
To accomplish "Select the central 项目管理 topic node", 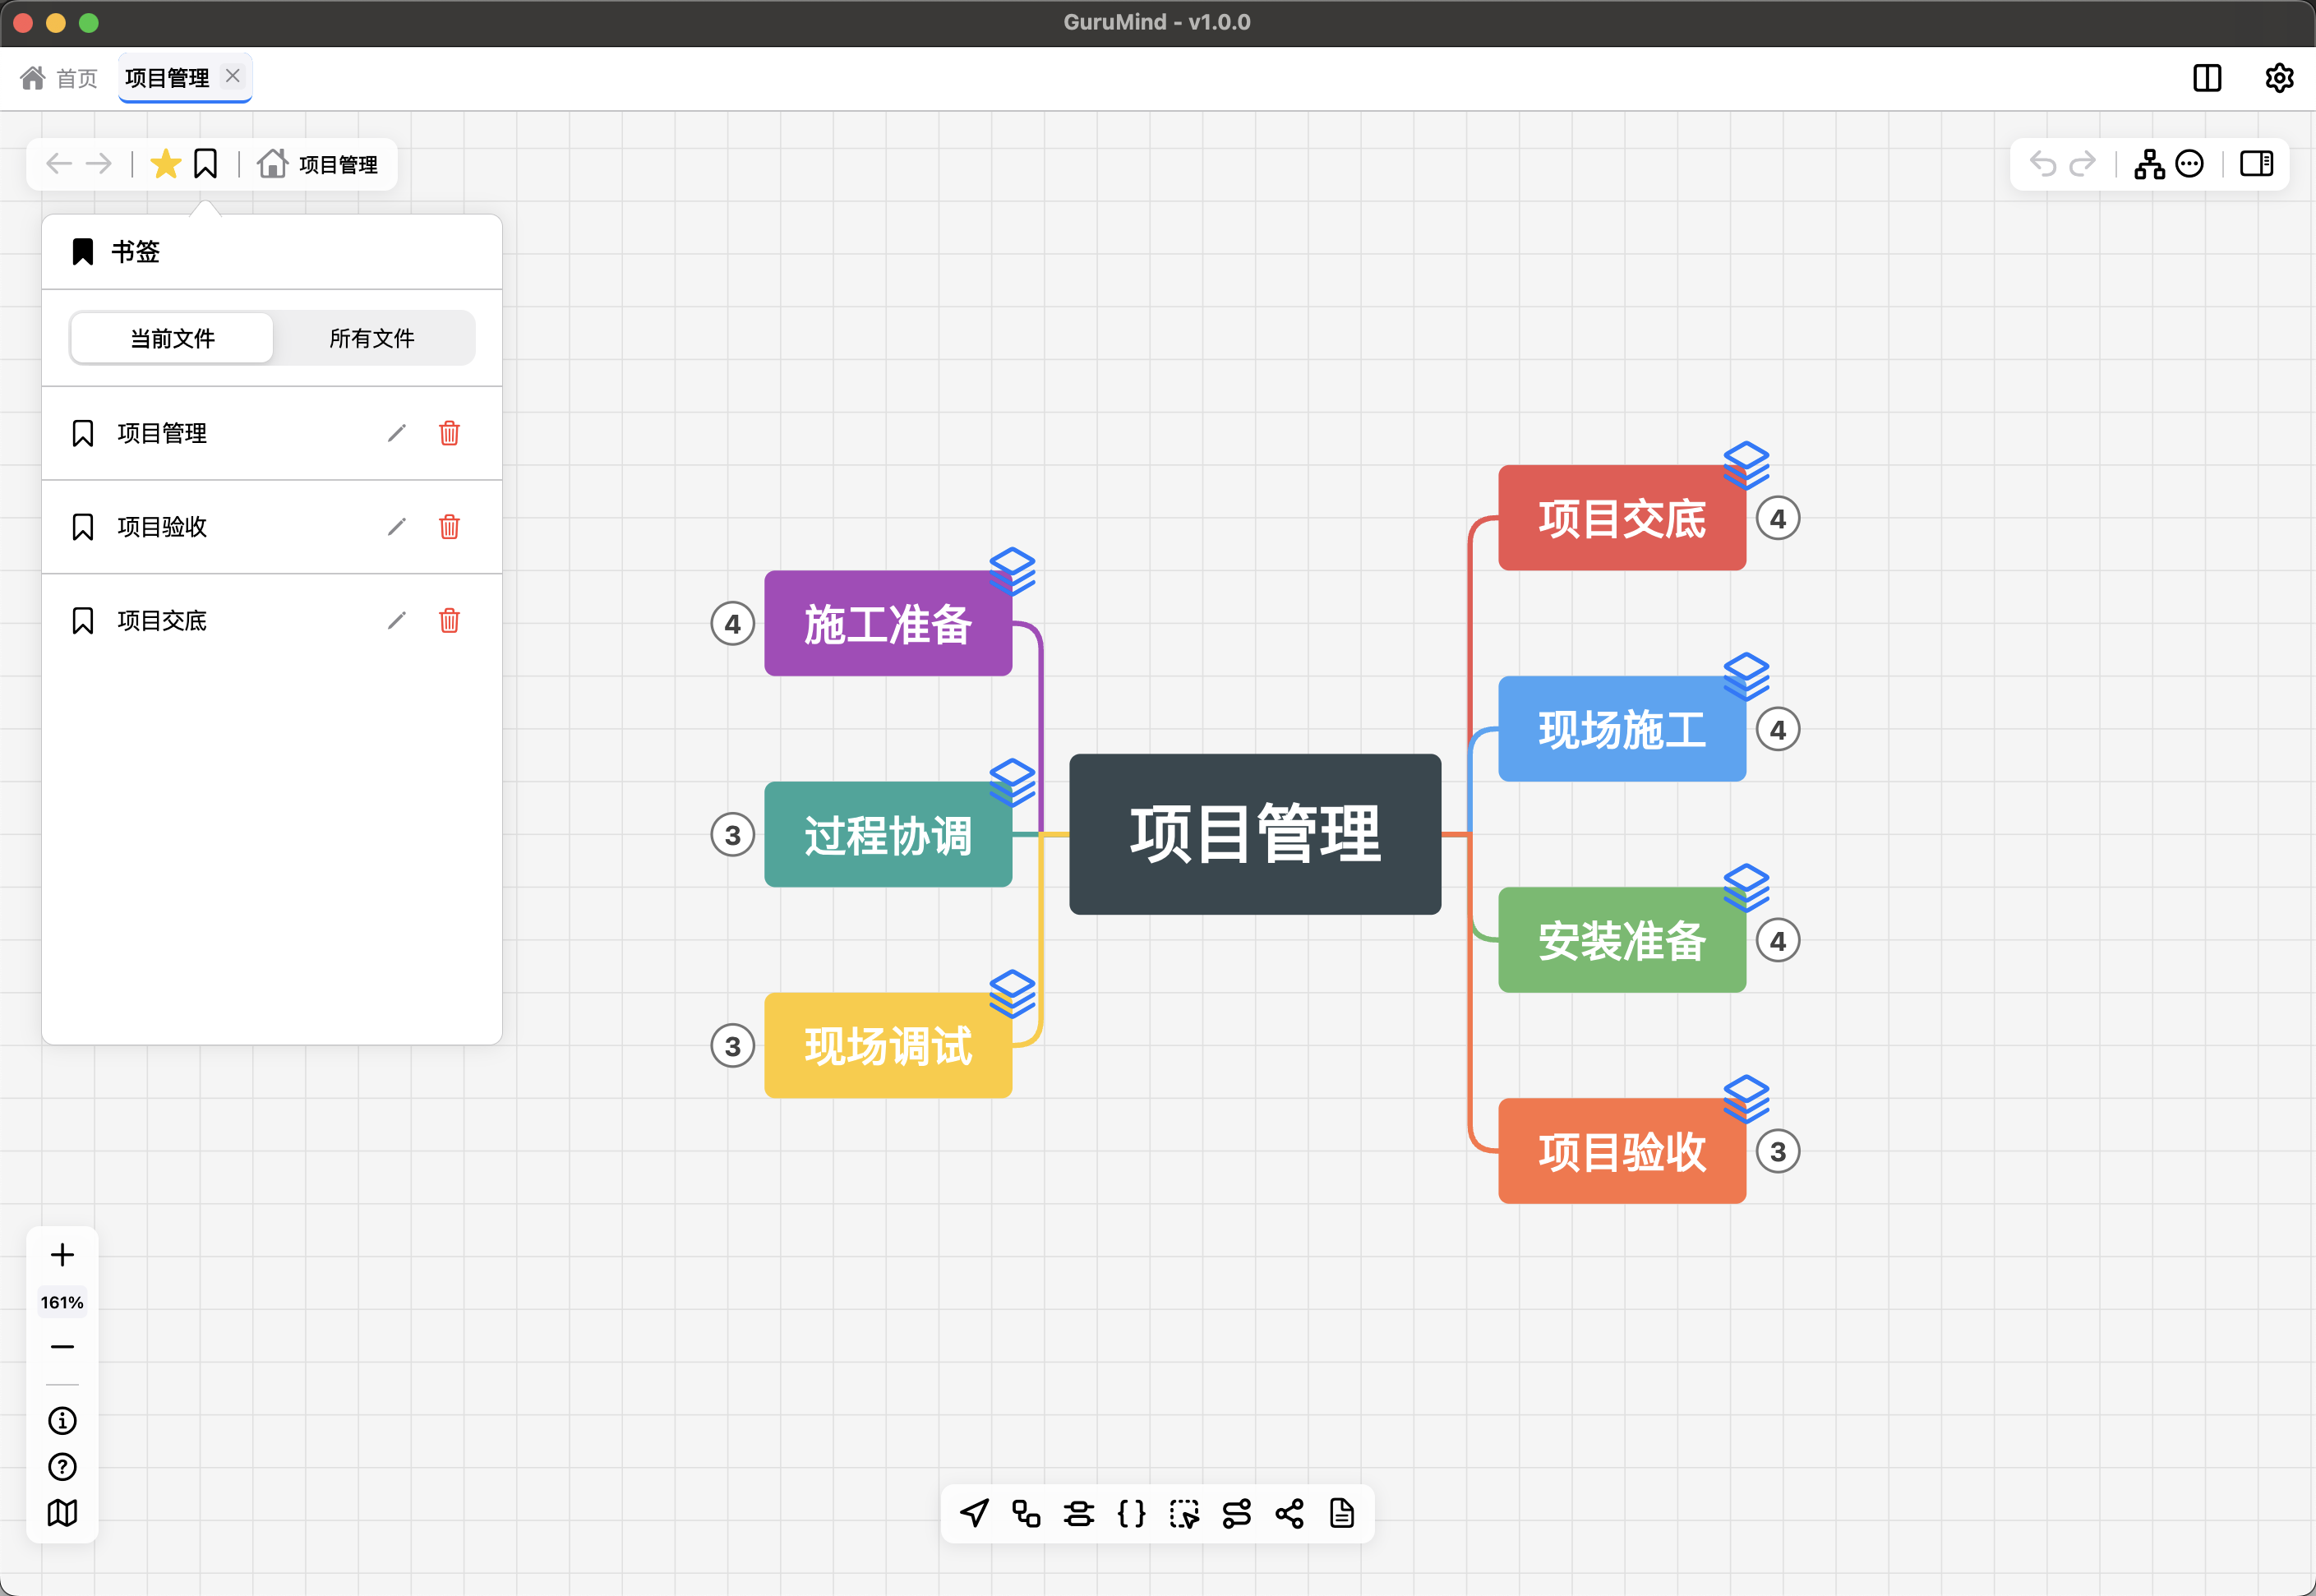I will (1255, 833).
